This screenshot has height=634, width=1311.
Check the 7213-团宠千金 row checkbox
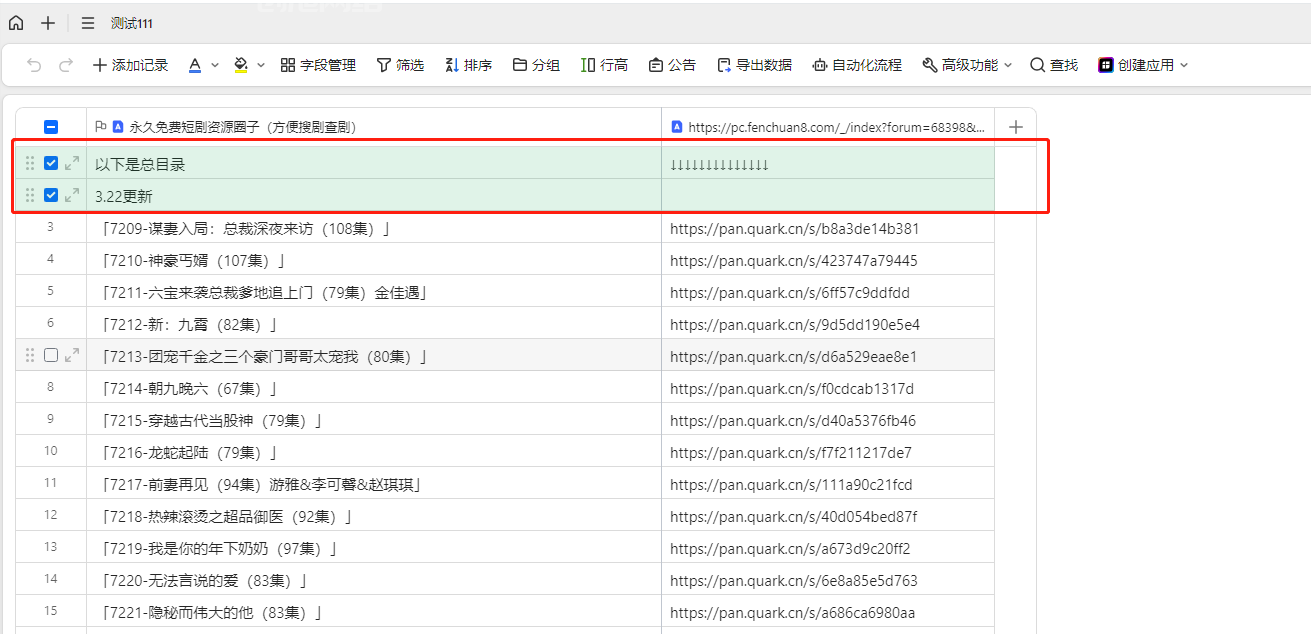point(51,355)
